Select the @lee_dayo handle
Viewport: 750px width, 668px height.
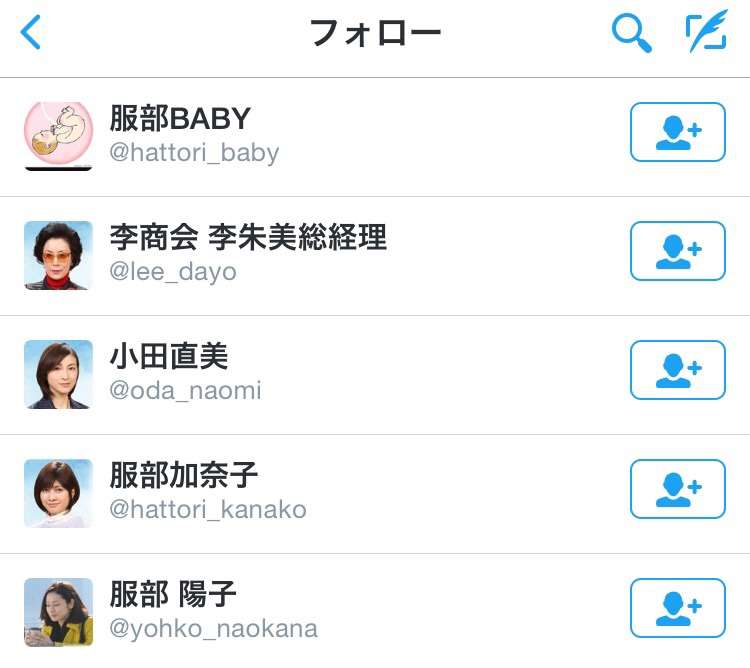pyautogui.click(x=173, y=272)
